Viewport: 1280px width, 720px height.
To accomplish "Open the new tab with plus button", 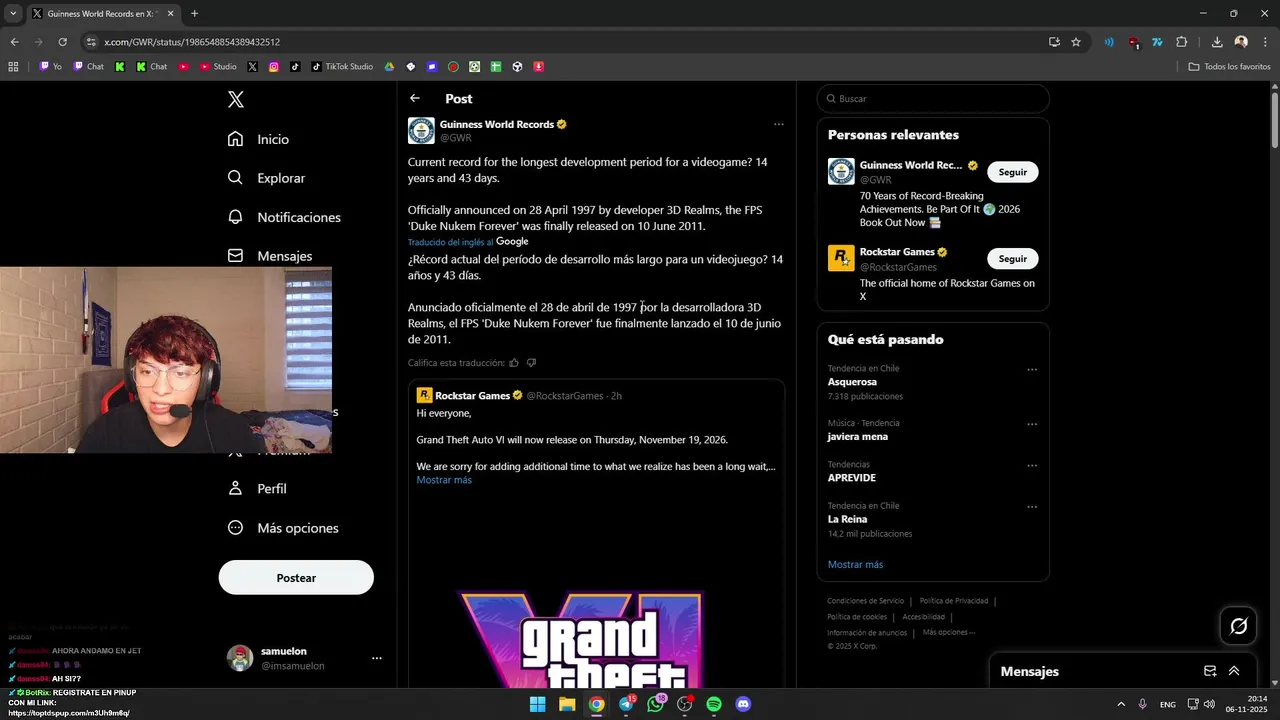I will [x=194, y=14].
